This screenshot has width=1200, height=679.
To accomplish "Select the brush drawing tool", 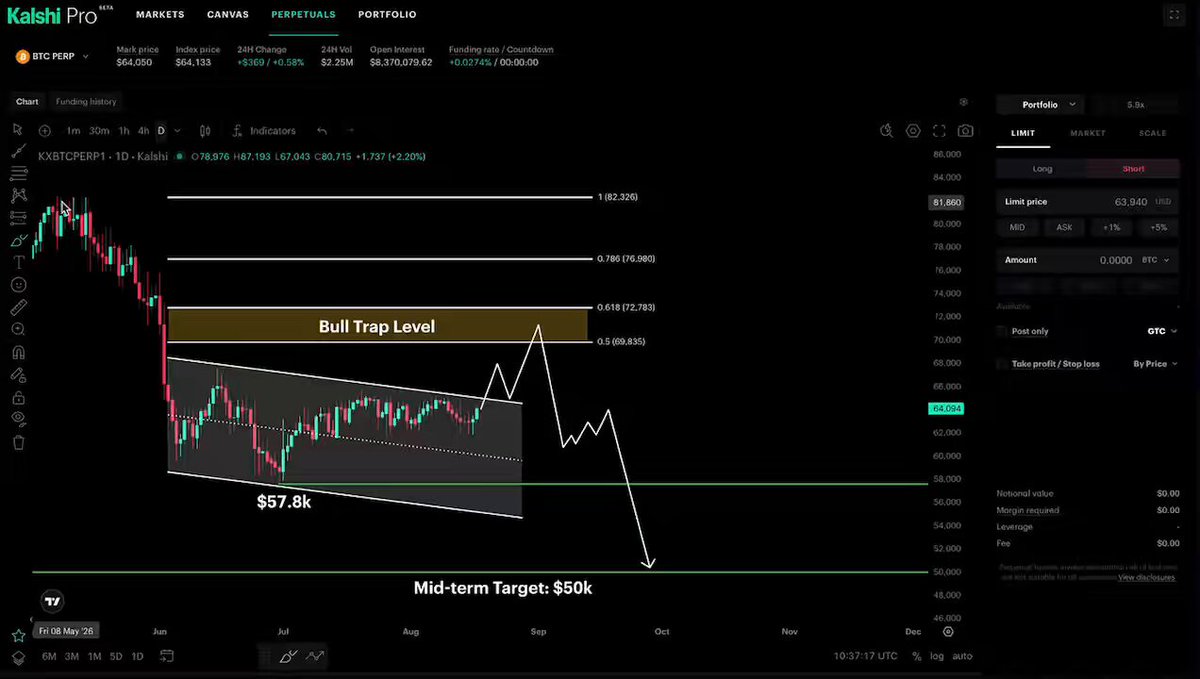I will pyautogui.click(x=18, y=240).
